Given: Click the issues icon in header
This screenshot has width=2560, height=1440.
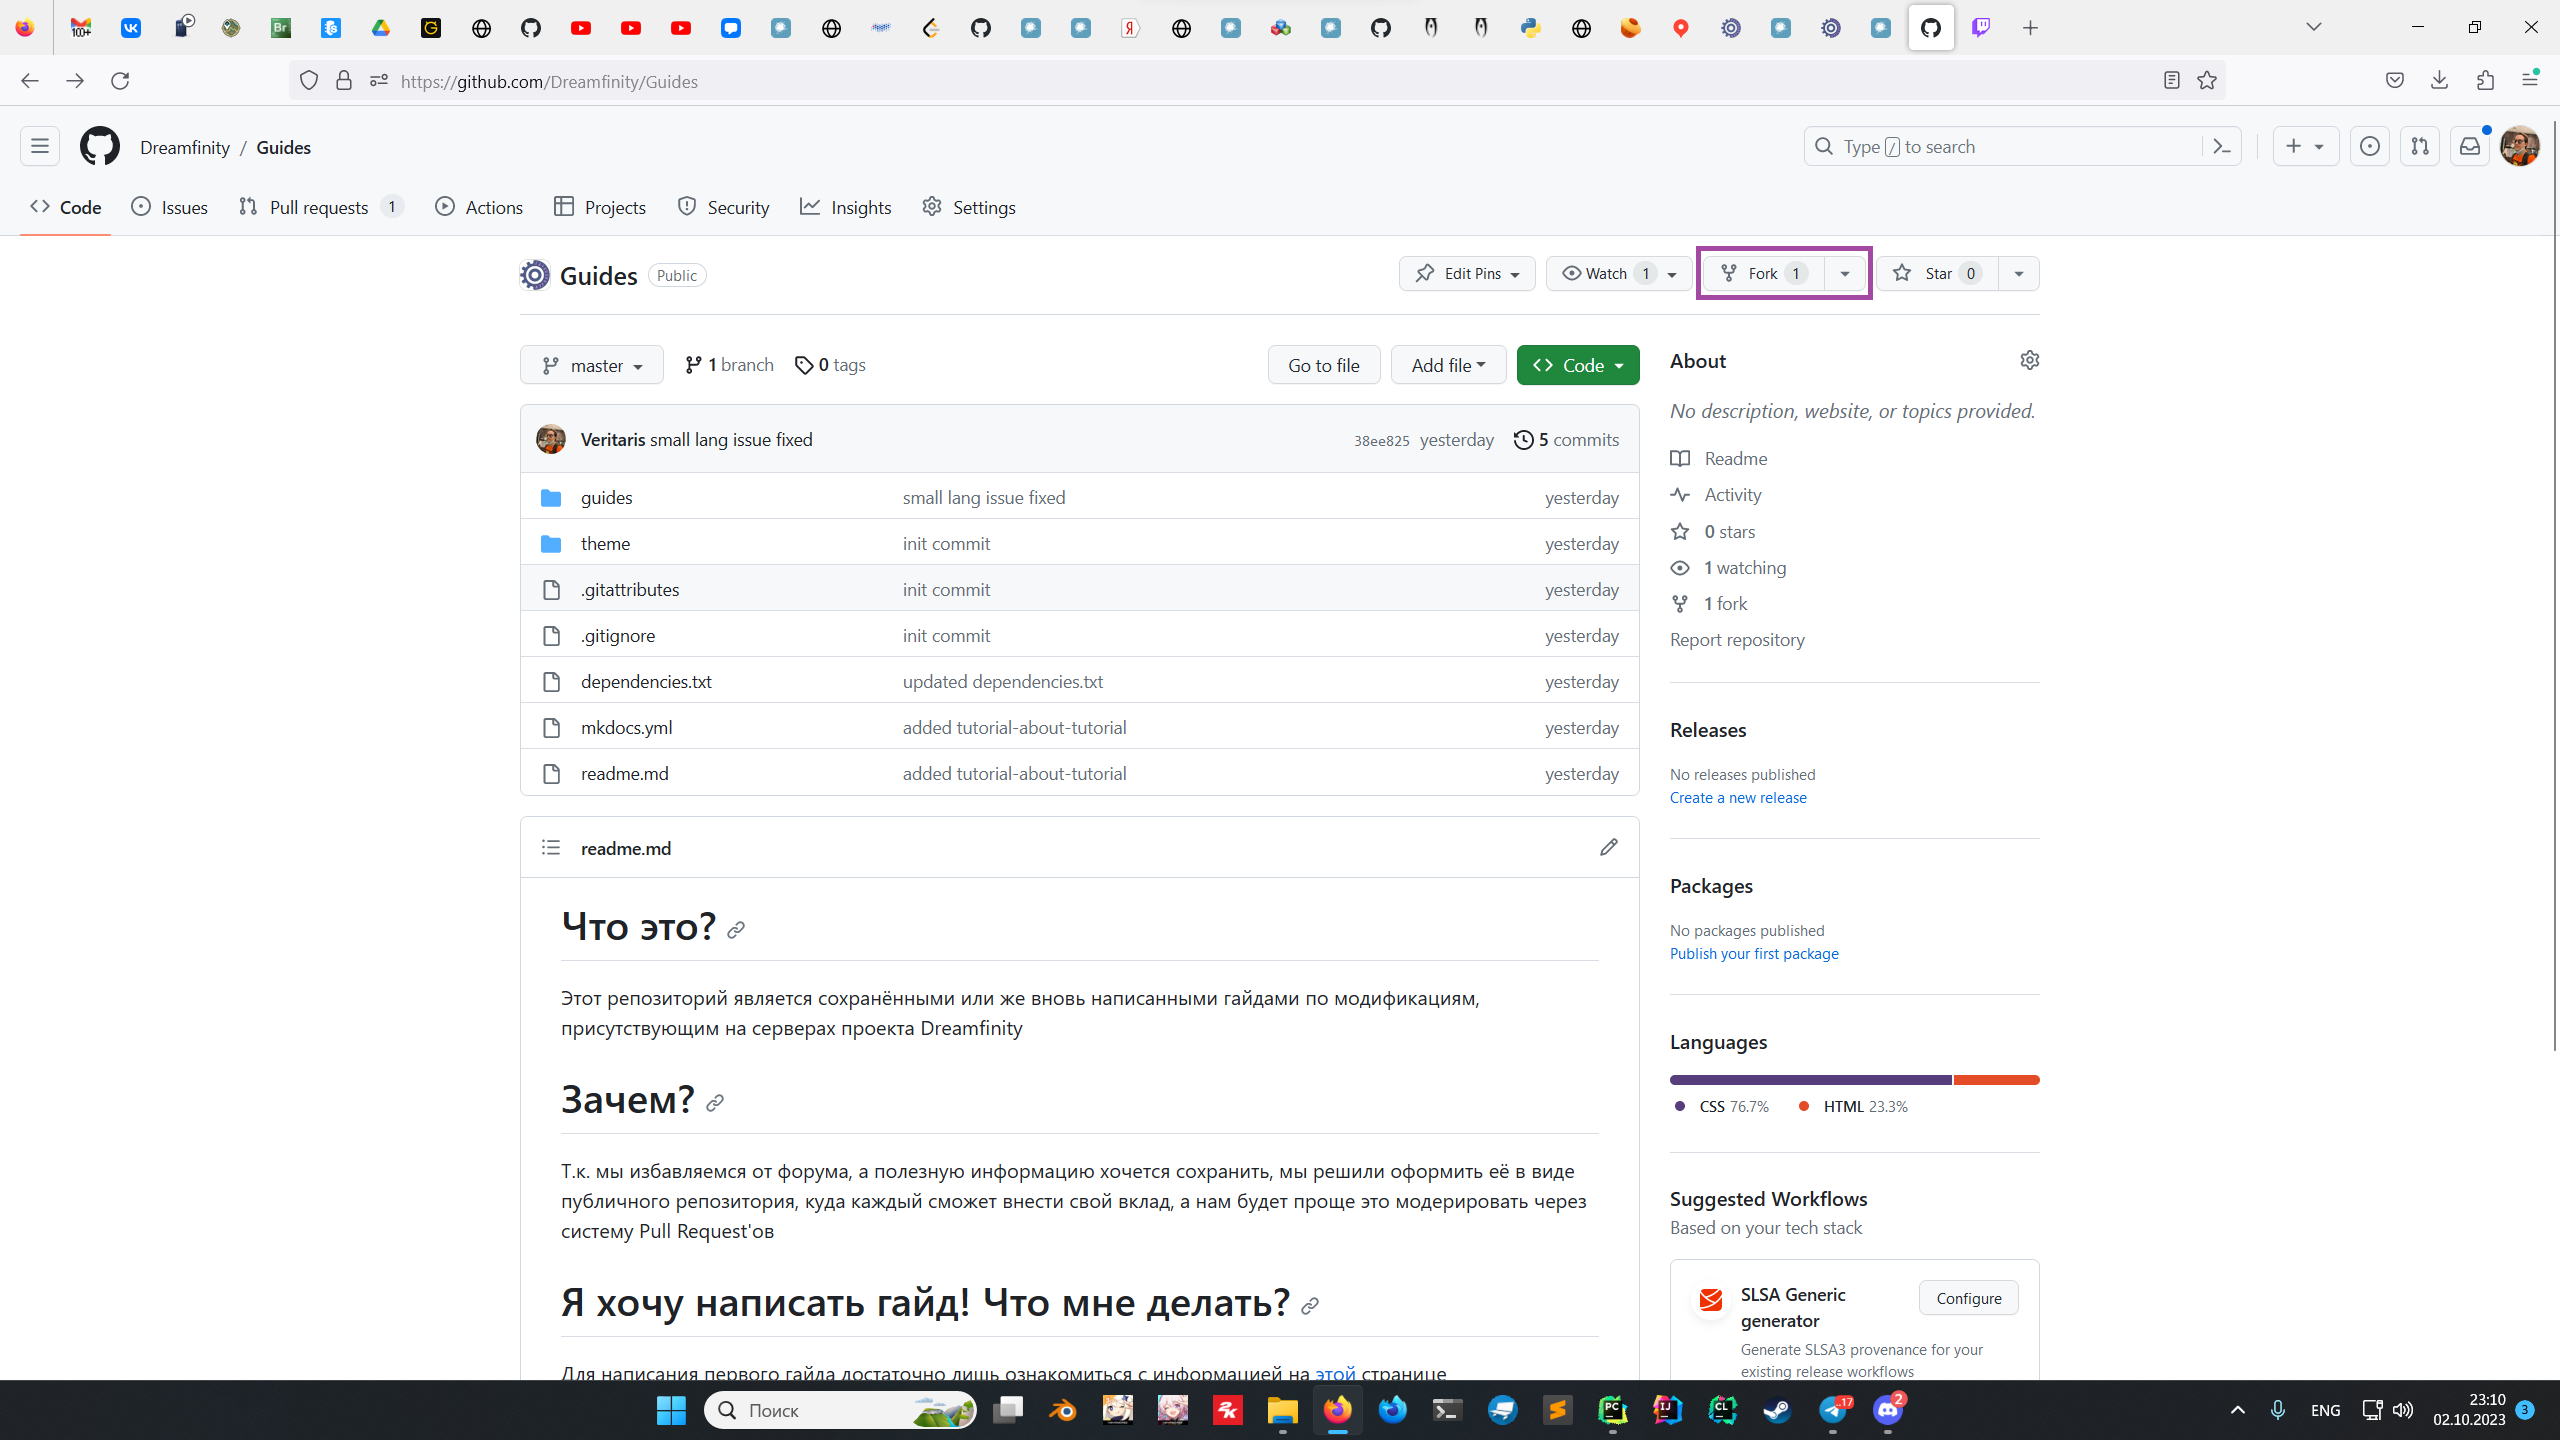Looking at the screenshot, I should pyautogui.click(x=2369, y=147).
